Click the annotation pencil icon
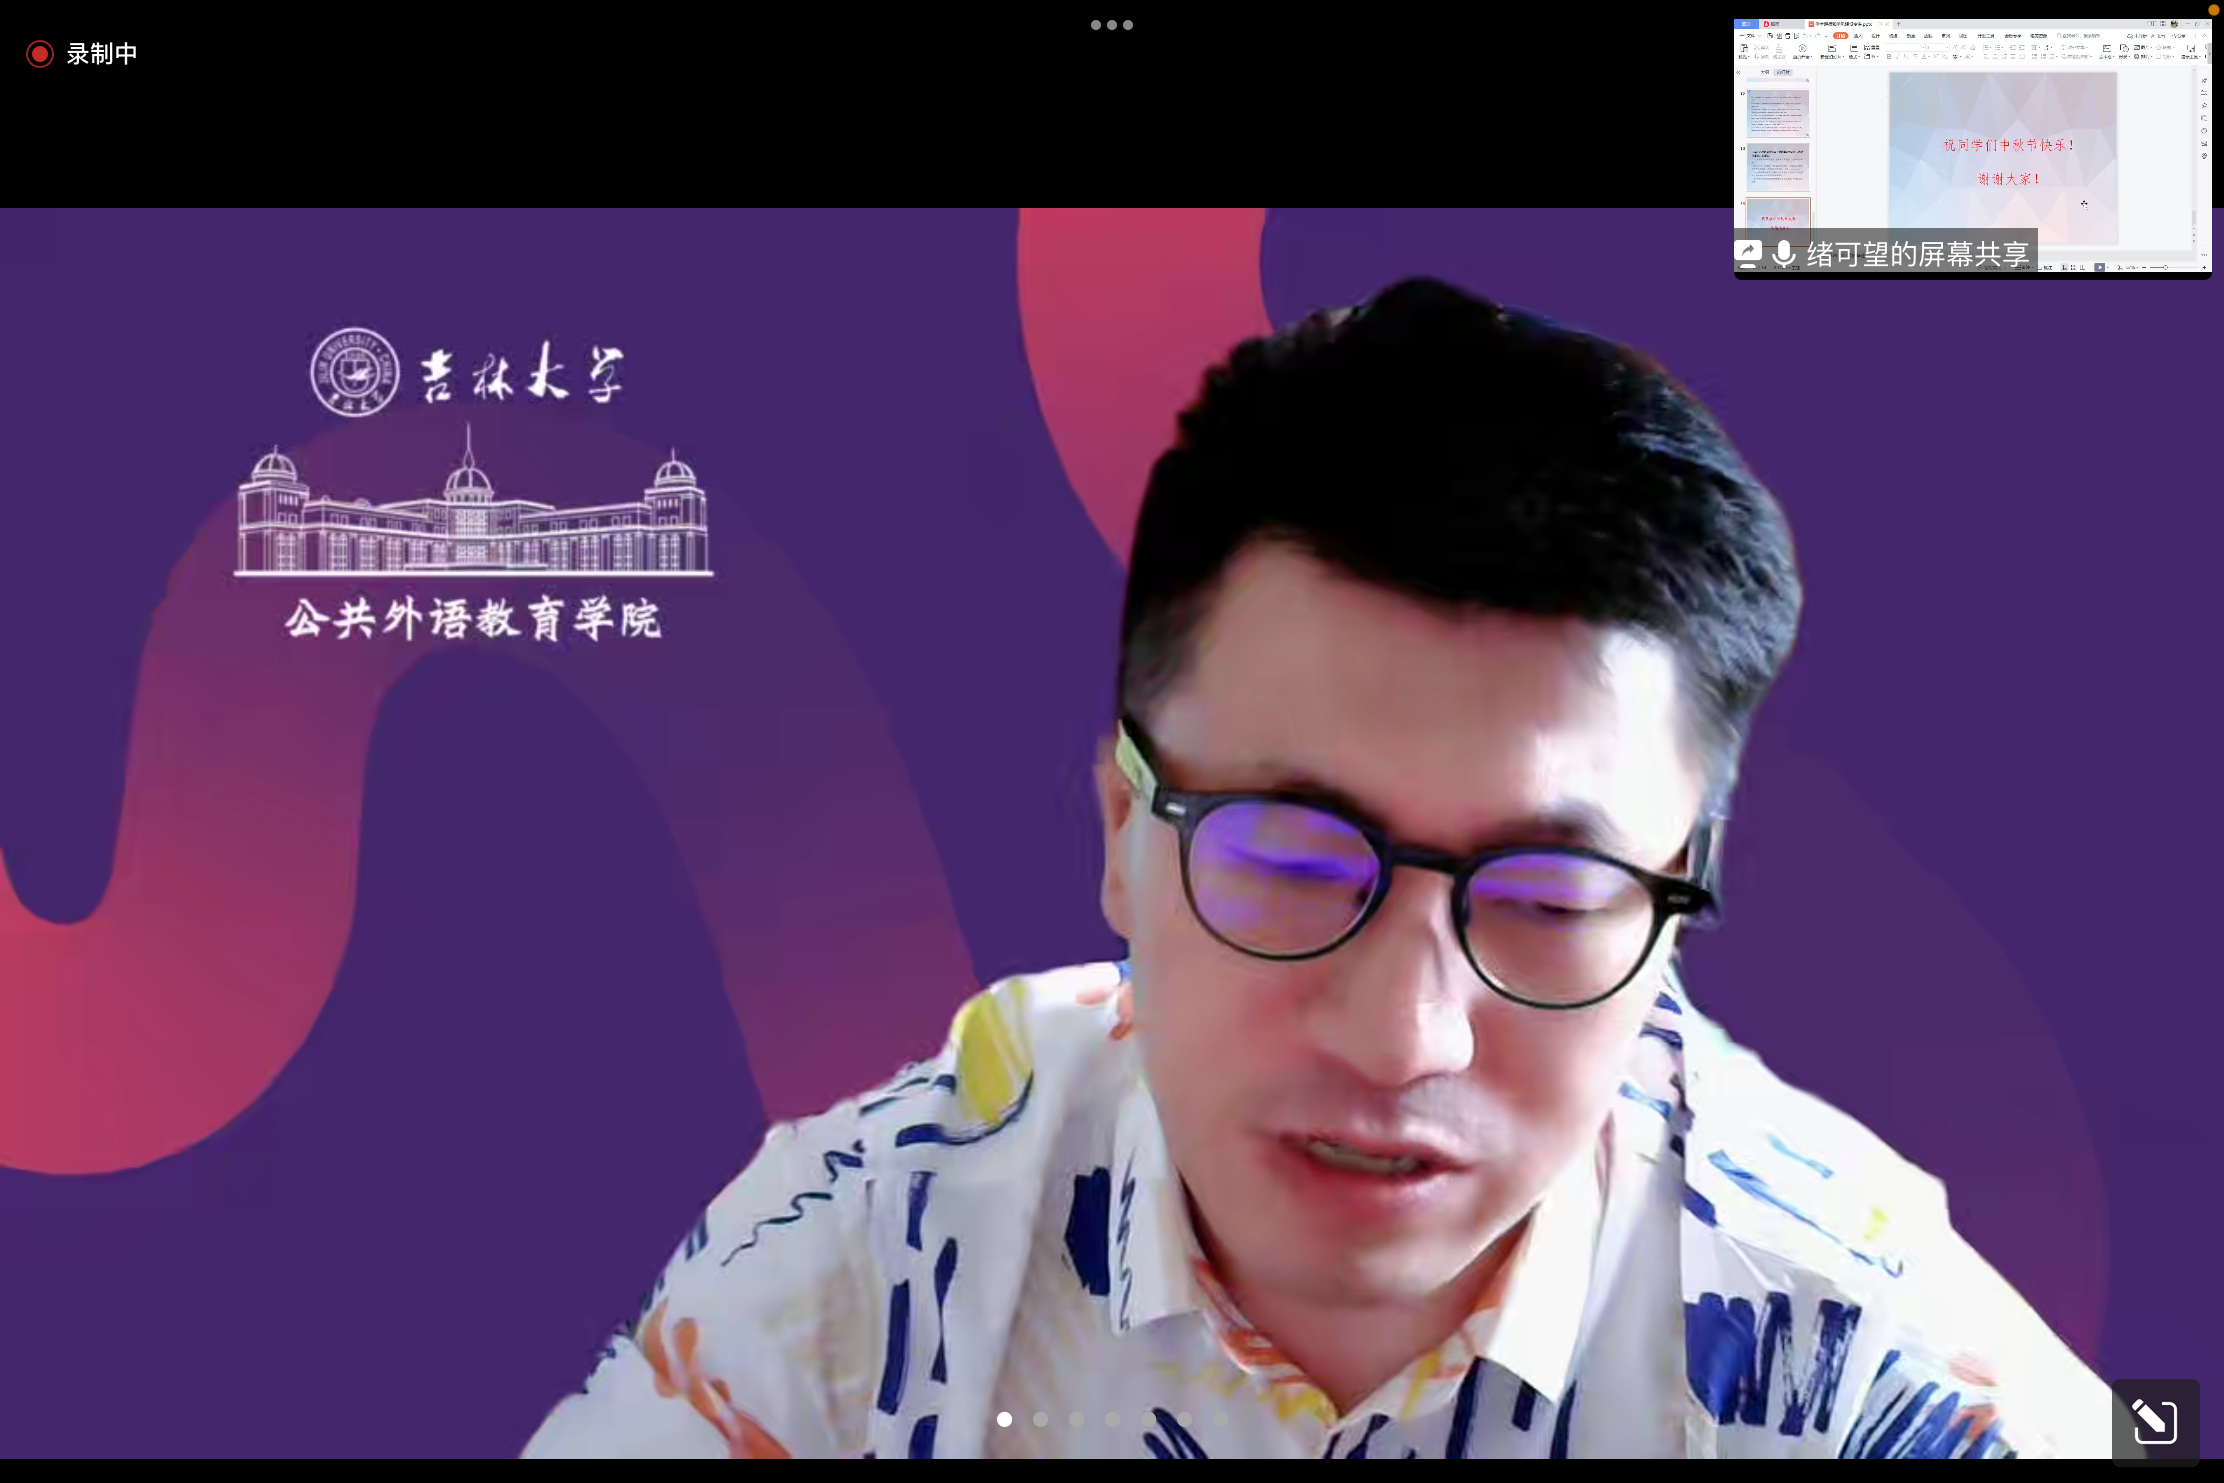2224x1483 pixels. [x=2155, y=1421]
